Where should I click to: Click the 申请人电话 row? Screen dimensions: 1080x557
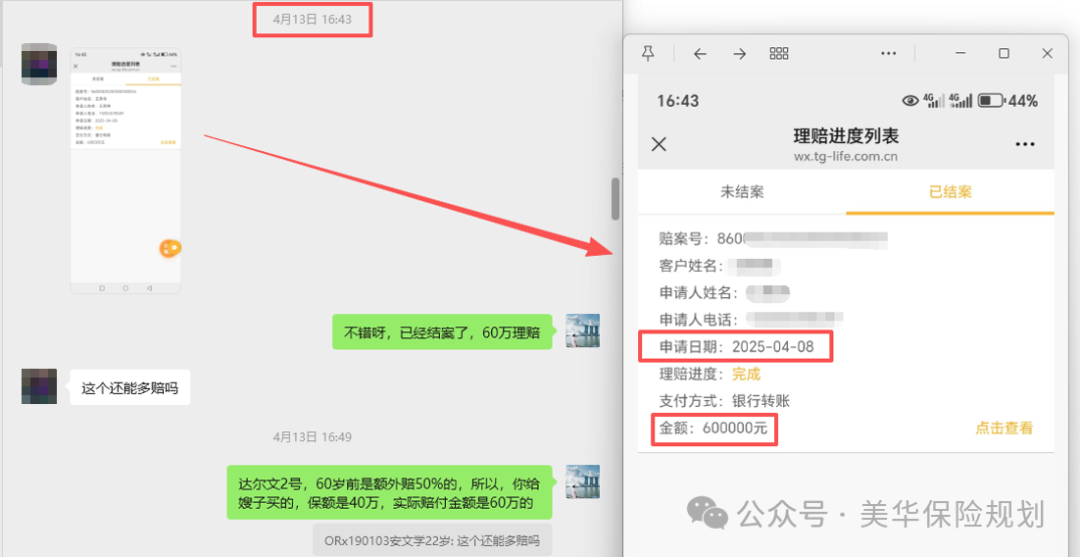pyautogui.click(x=751, y=320)
